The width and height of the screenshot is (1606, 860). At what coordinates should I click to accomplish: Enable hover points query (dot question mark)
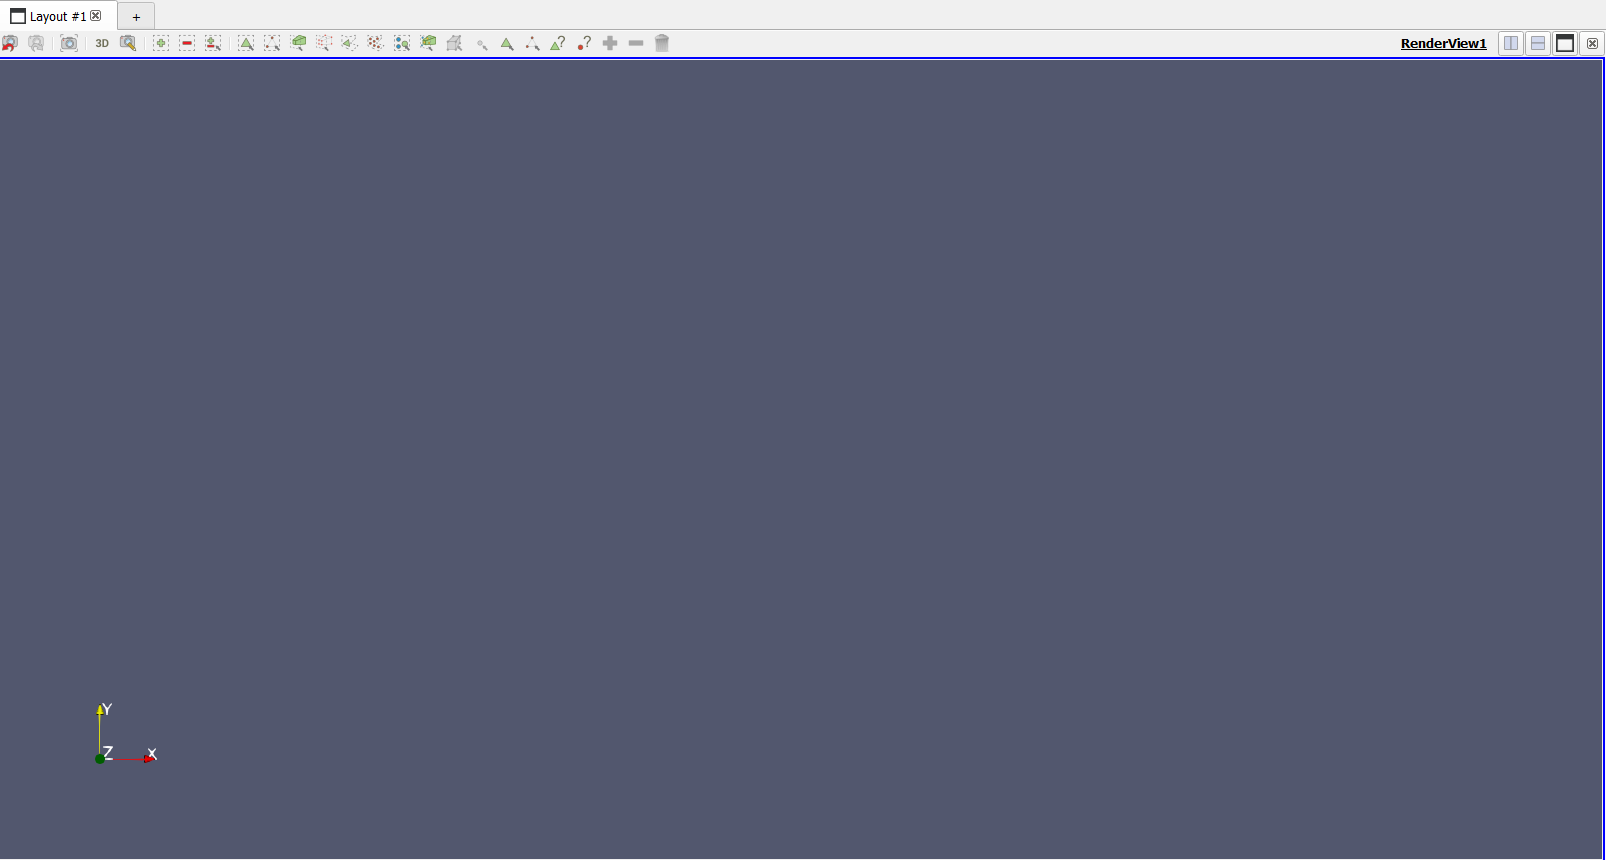584,43
